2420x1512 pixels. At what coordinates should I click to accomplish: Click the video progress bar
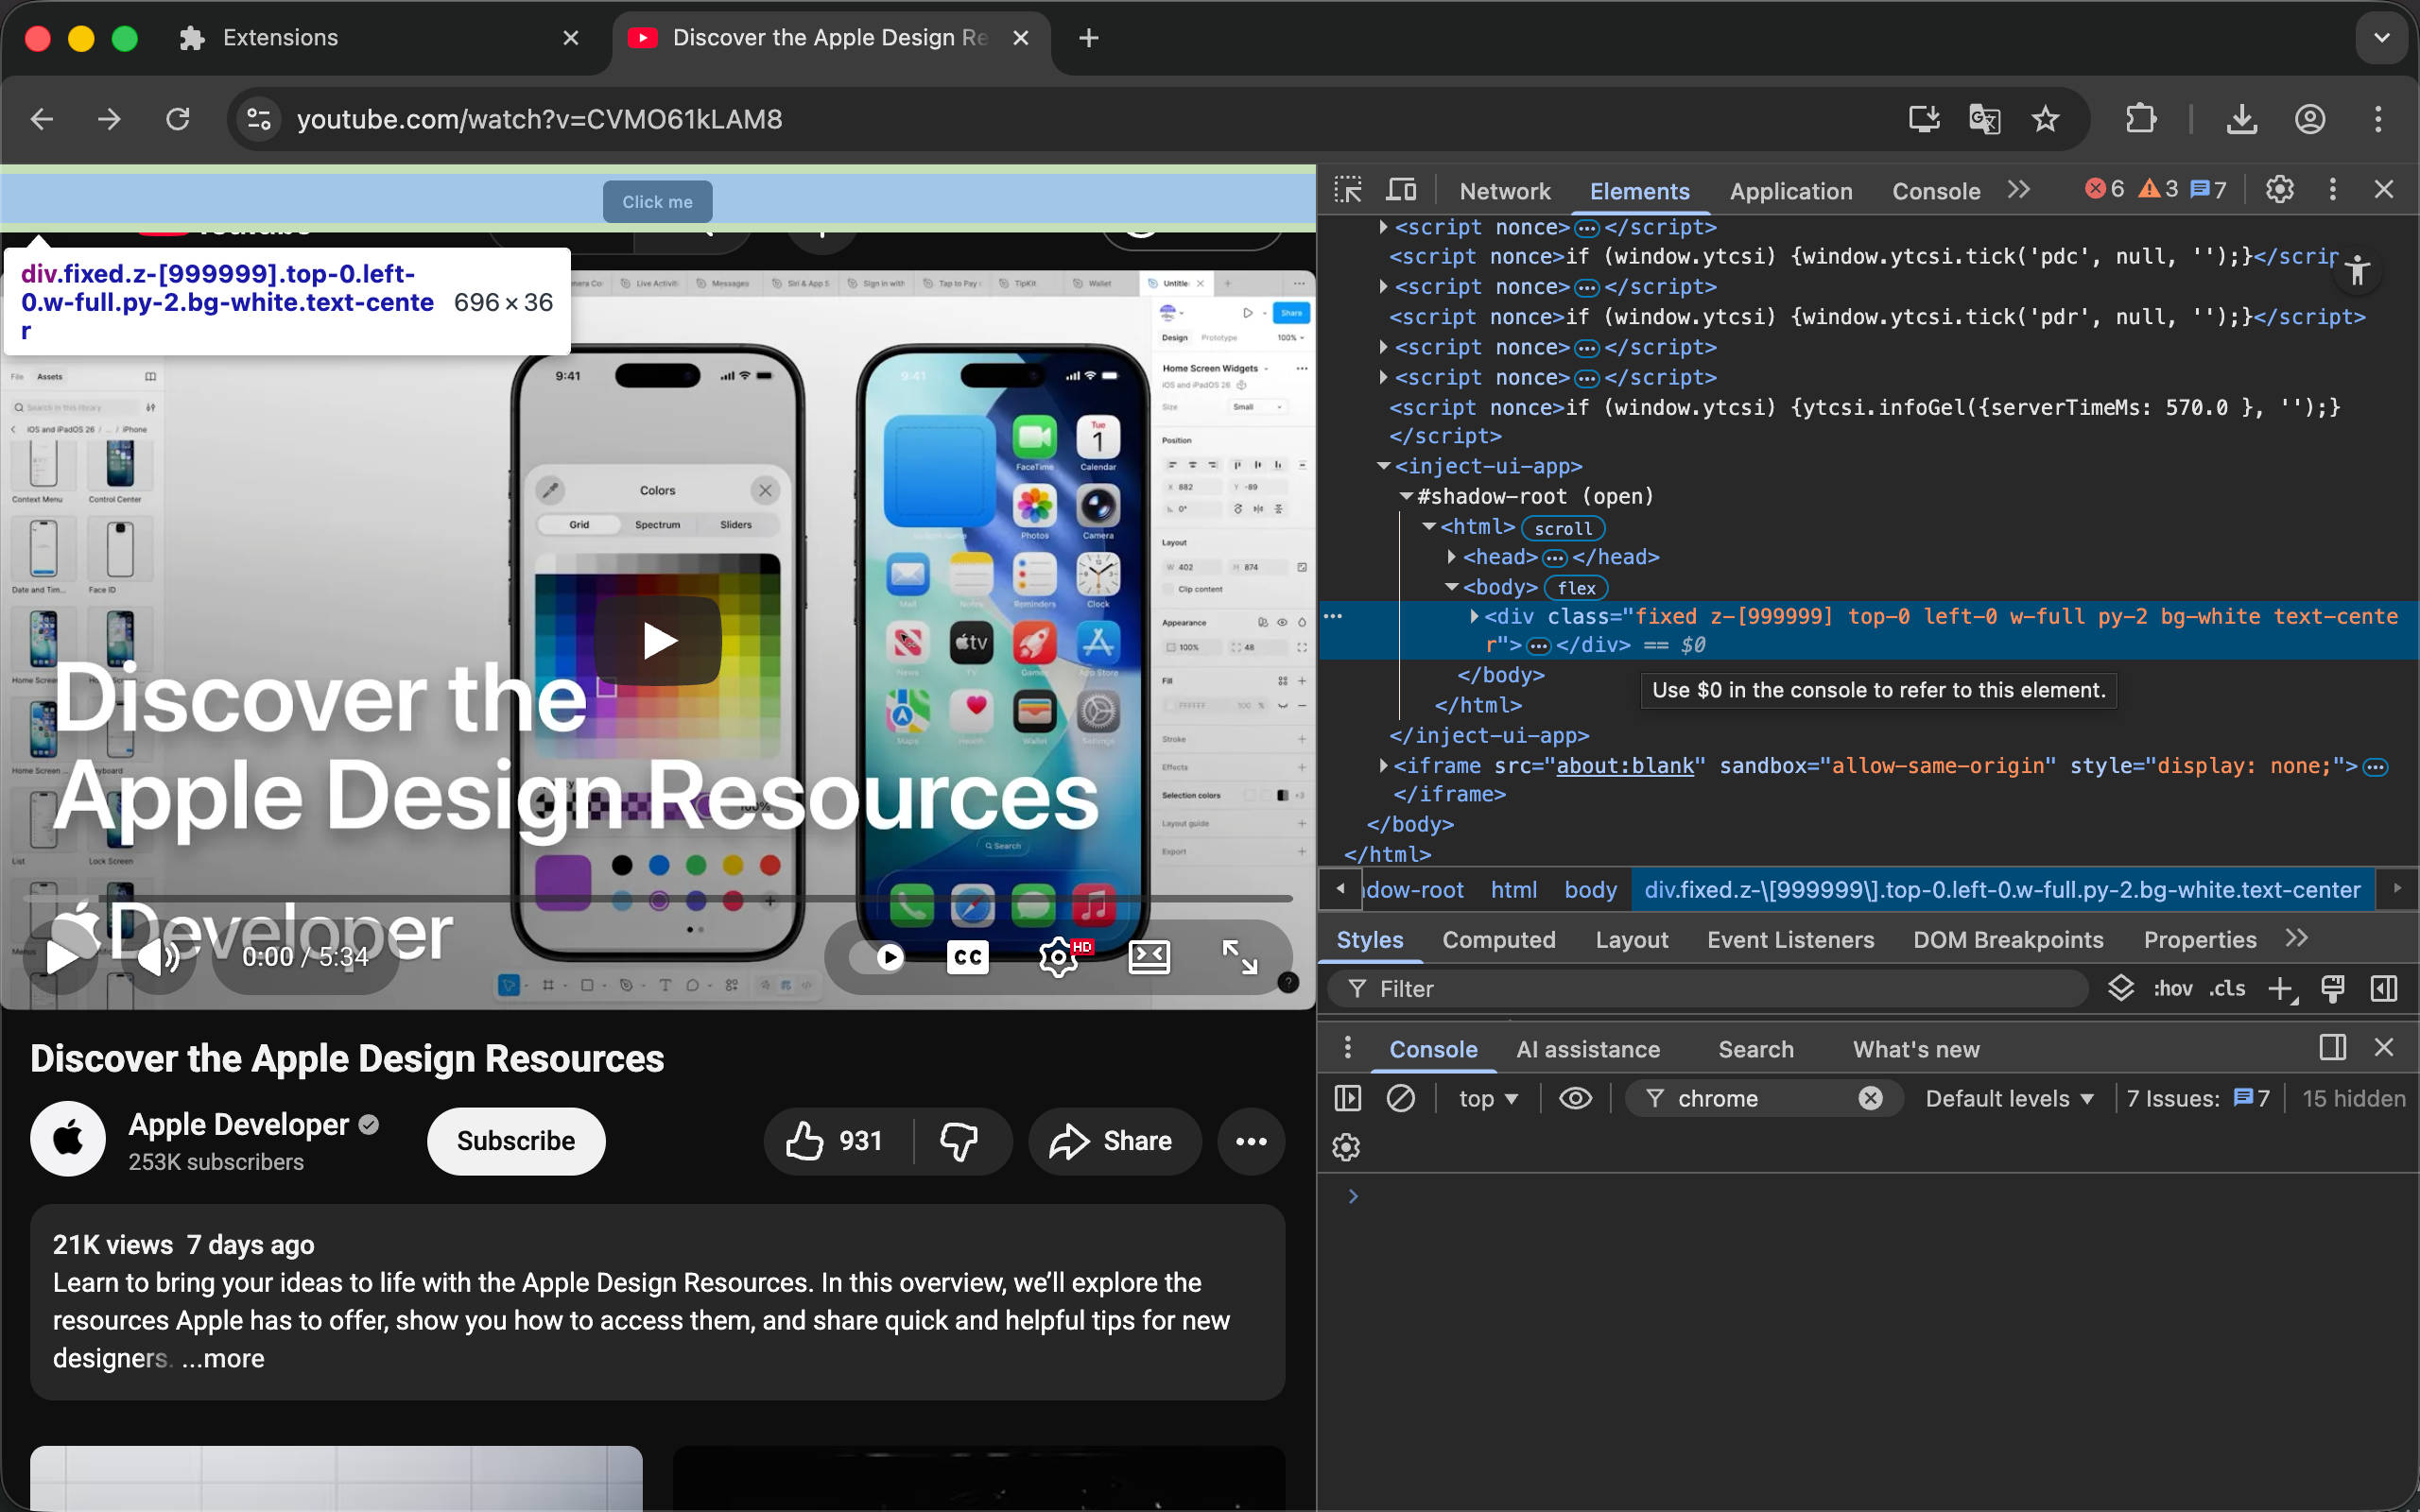pyautogui.click(x=657, y=898)
